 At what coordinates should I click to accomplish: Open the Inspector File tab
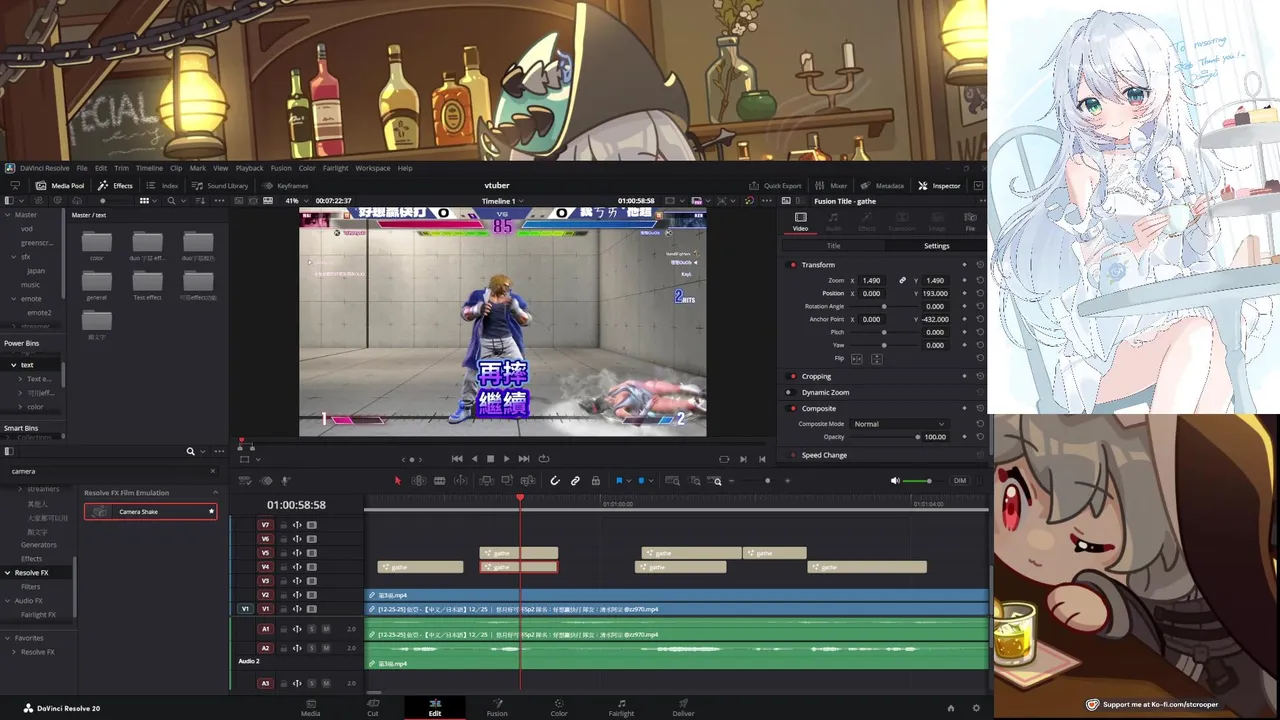point(970,221)
